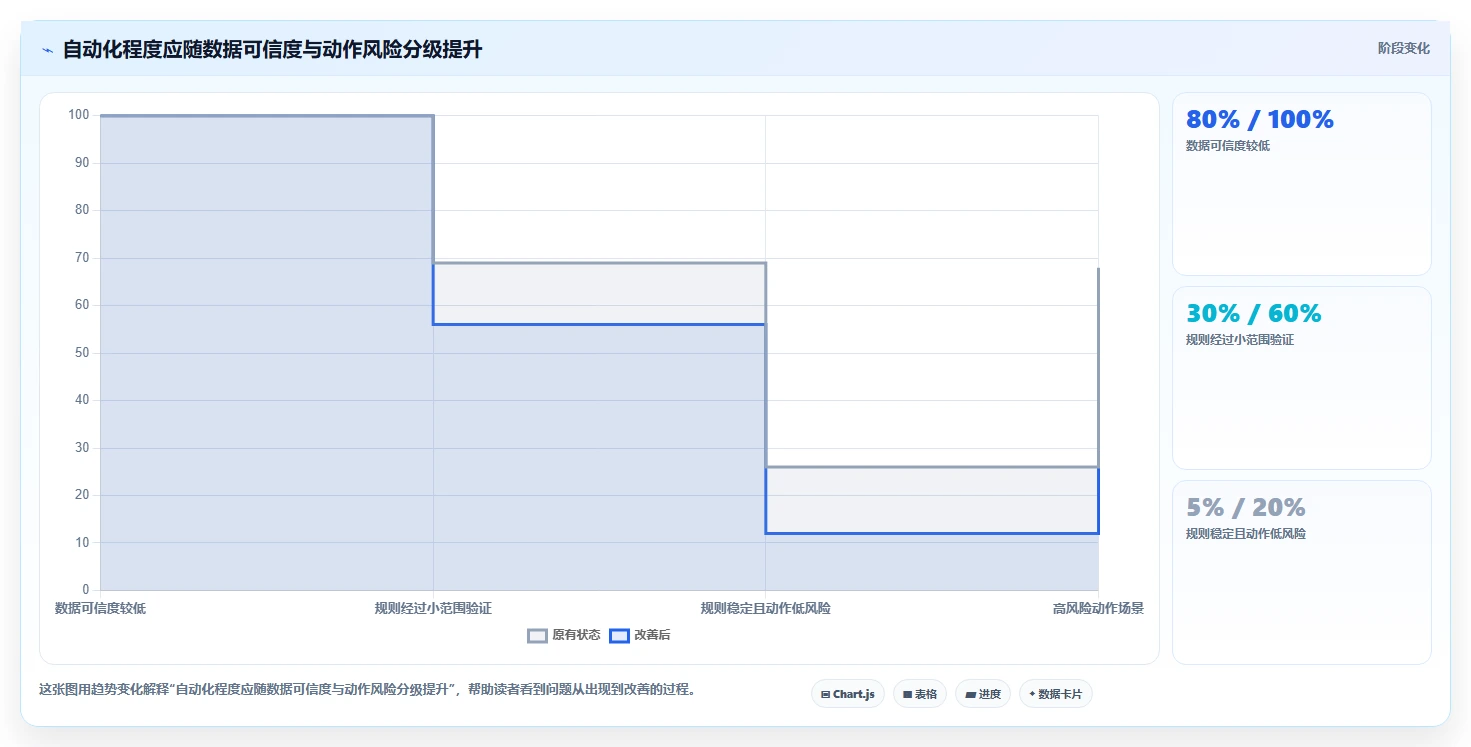Image resolution: width=1471 pixels, height=747 pixels.
Task: Click the y-axis value 20
Action: click(82, 495)
